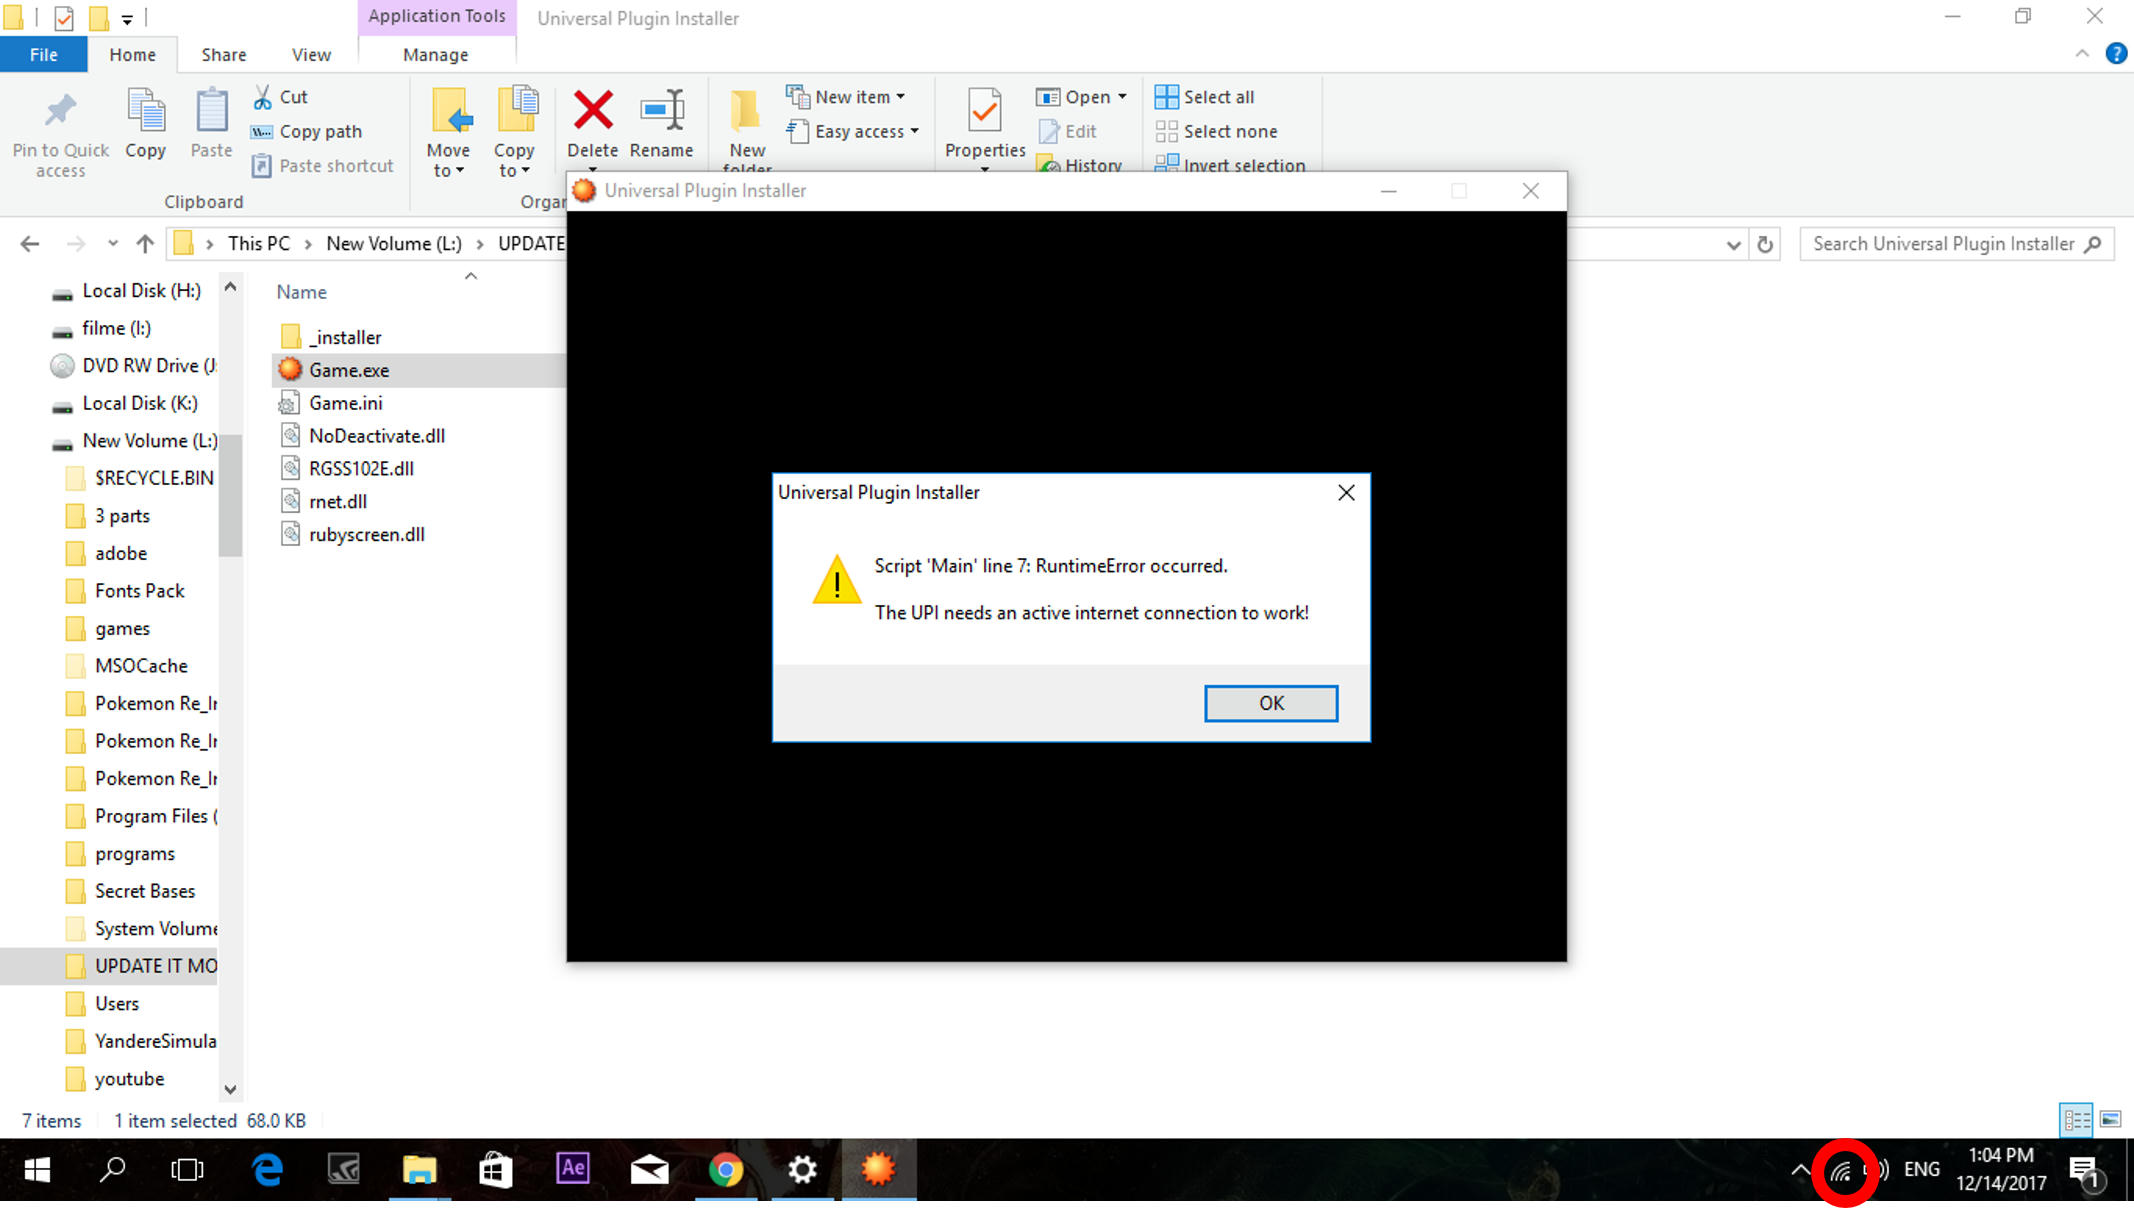
Task: Click the Rename icon in ribbon
Action: tap(661, 111)
